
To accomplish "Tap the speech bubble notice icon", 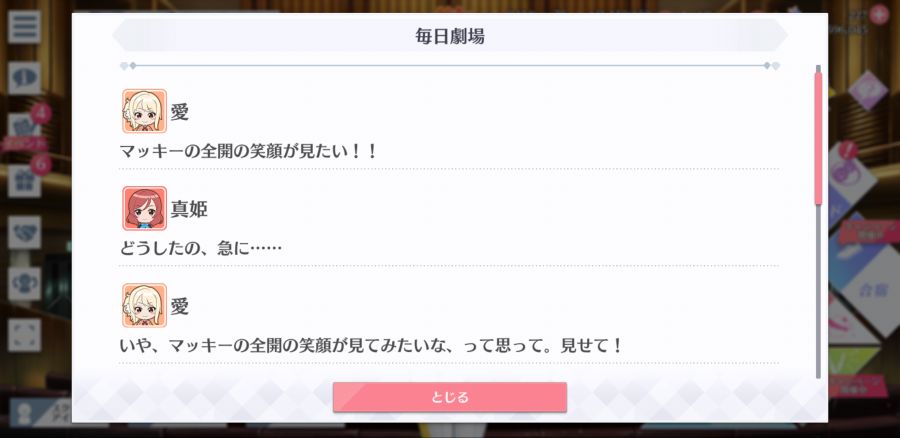I will coord(24,78).
